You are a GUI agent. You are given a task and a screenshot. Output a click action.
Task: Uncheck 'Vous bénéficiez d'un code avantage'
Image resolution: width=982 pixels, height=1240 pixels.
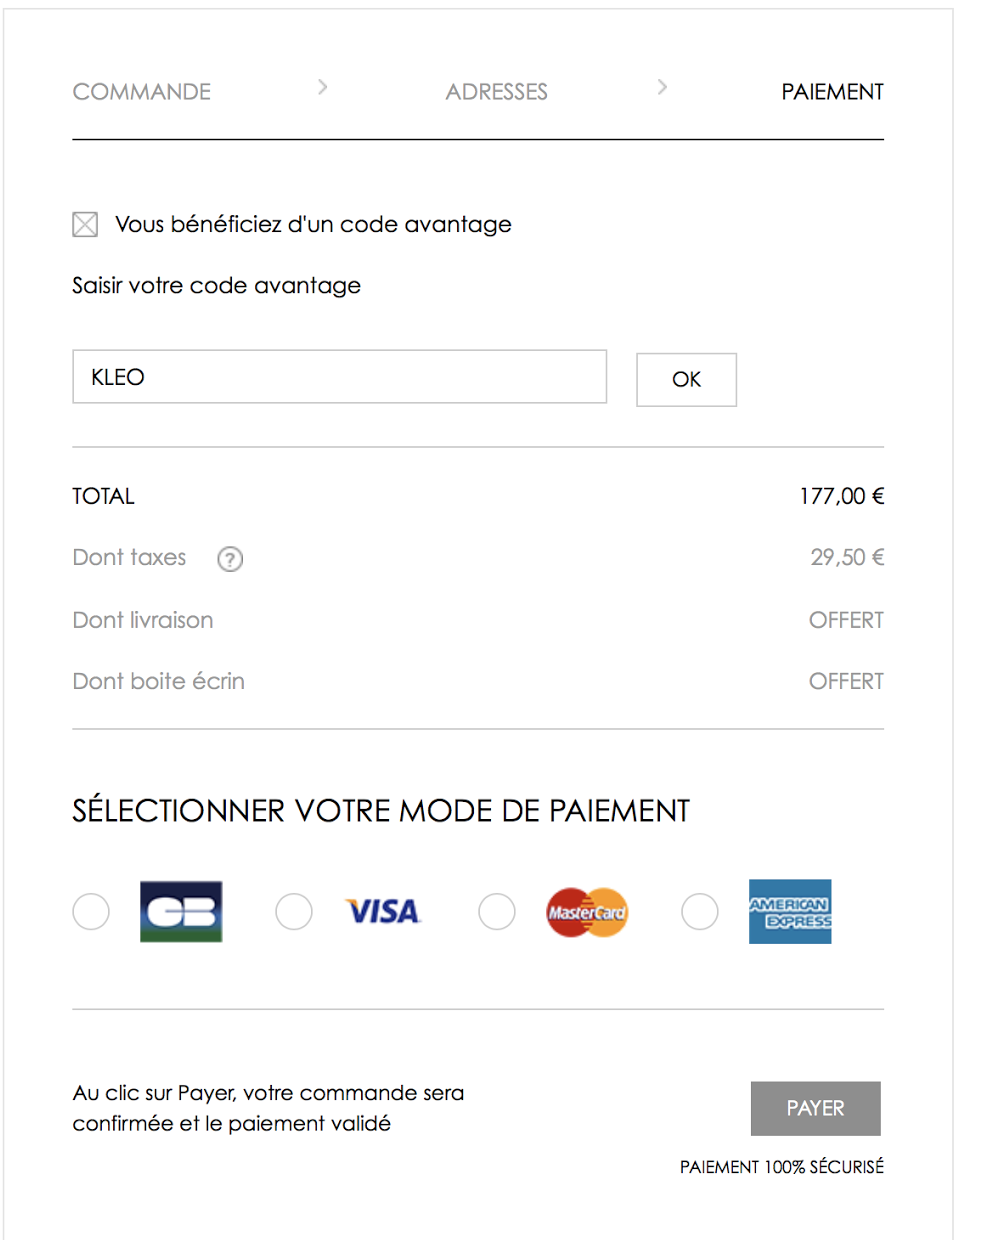(x=85, y=224)
